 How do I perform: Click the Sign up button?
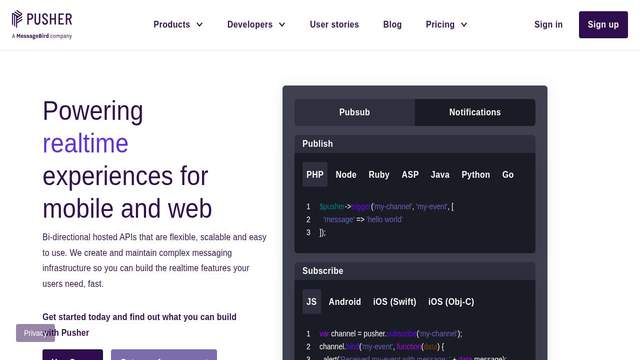(603, 24)
